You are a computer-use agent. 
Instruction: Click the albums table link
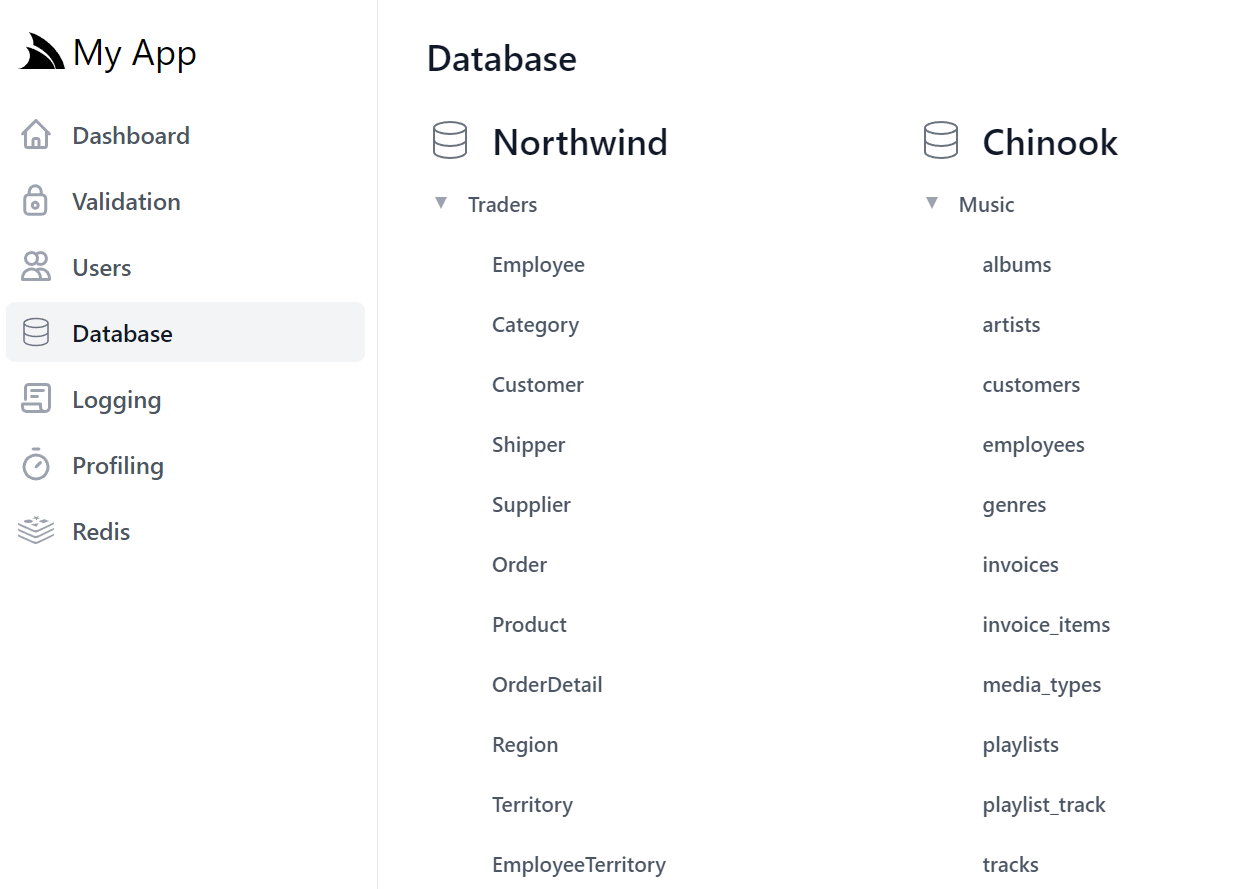pos(1017,265)
